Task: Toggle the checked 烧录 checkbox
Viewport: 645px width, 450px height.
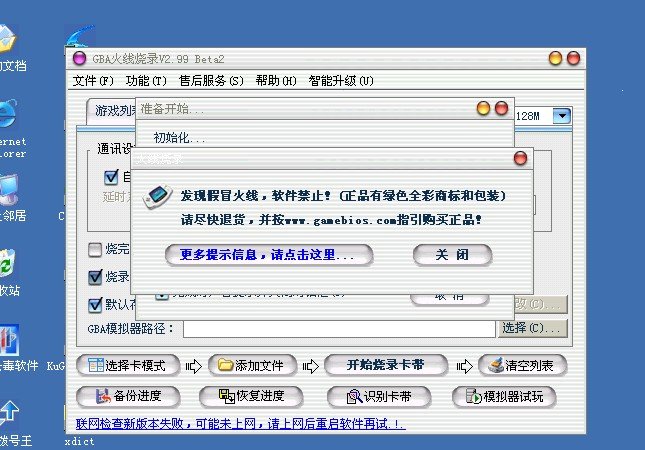Action: click(x=95, y=277)
